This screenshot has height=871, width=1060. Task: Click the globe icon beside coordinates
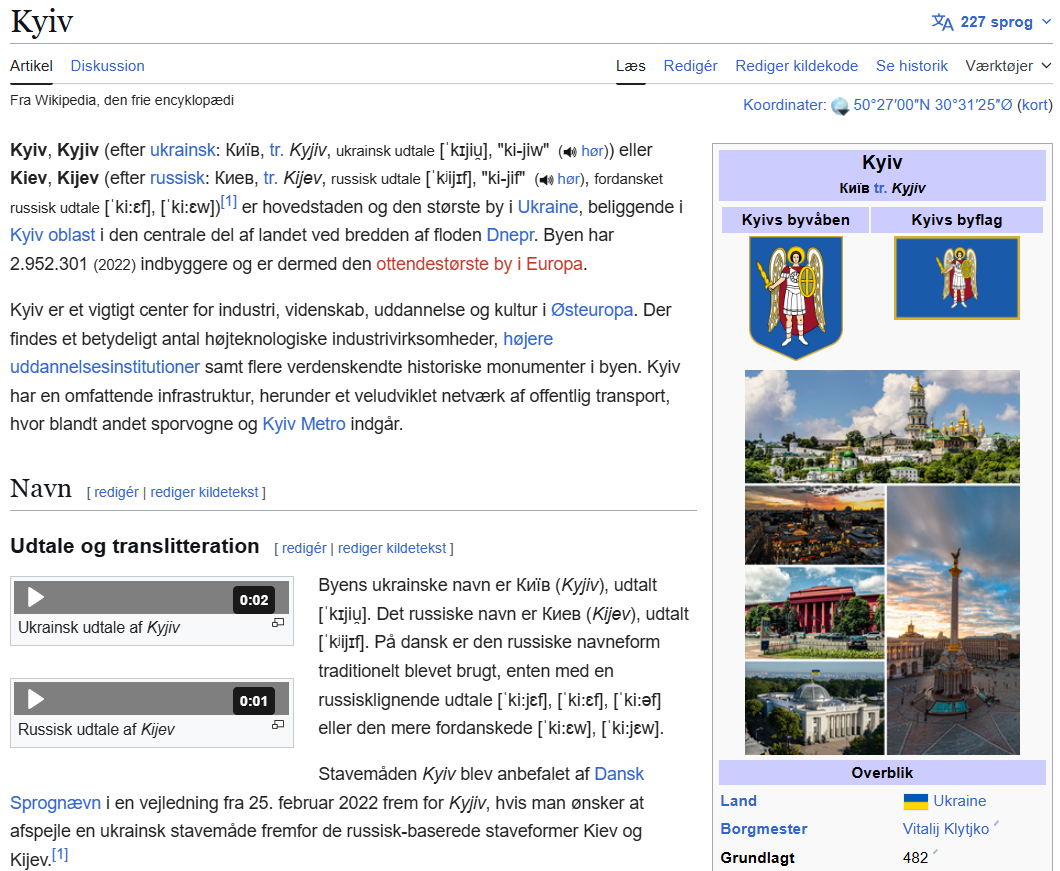click(840, 106)
